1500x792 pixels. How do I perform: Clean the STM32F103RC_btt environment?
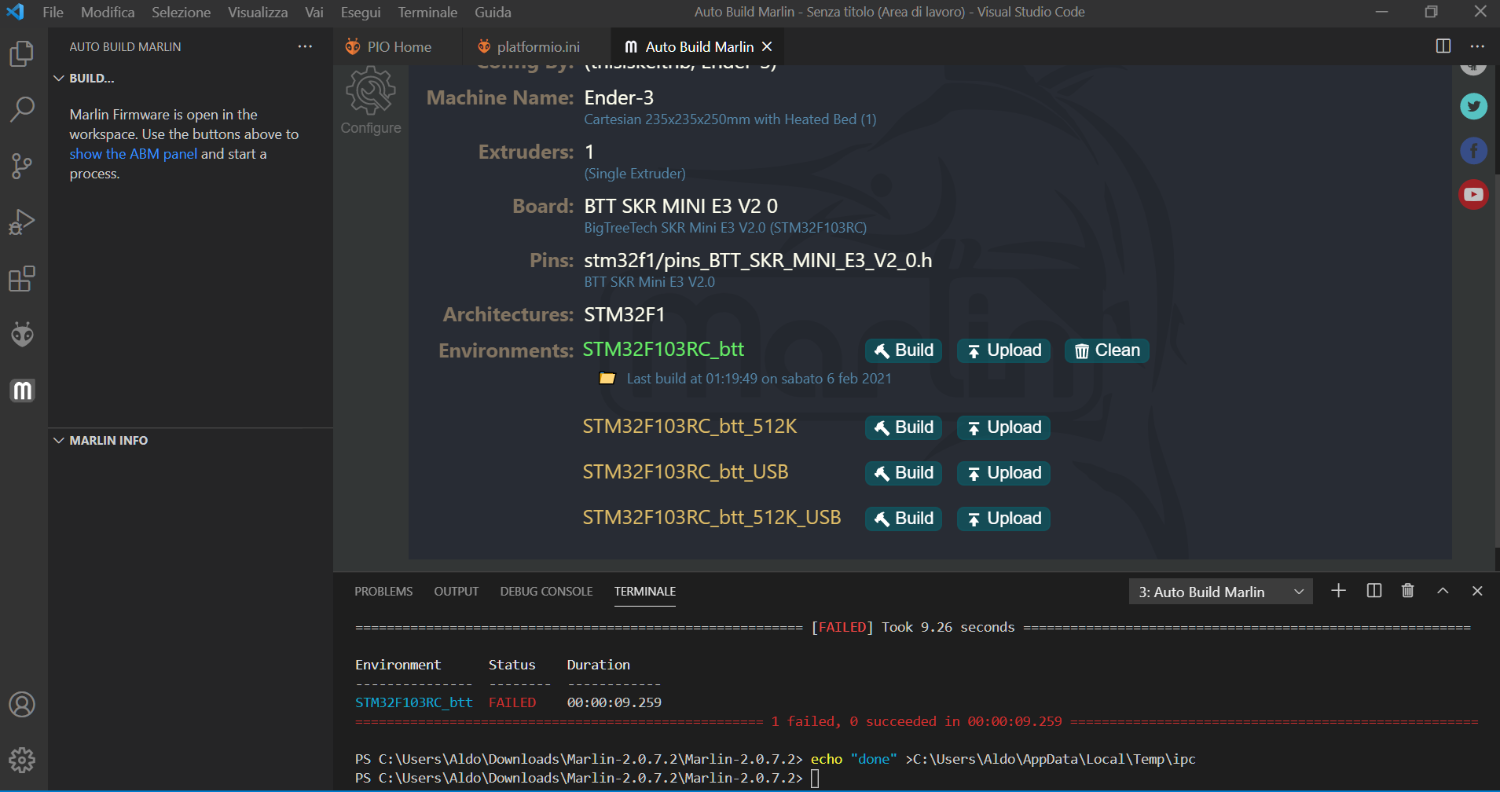pos(1107,350)
